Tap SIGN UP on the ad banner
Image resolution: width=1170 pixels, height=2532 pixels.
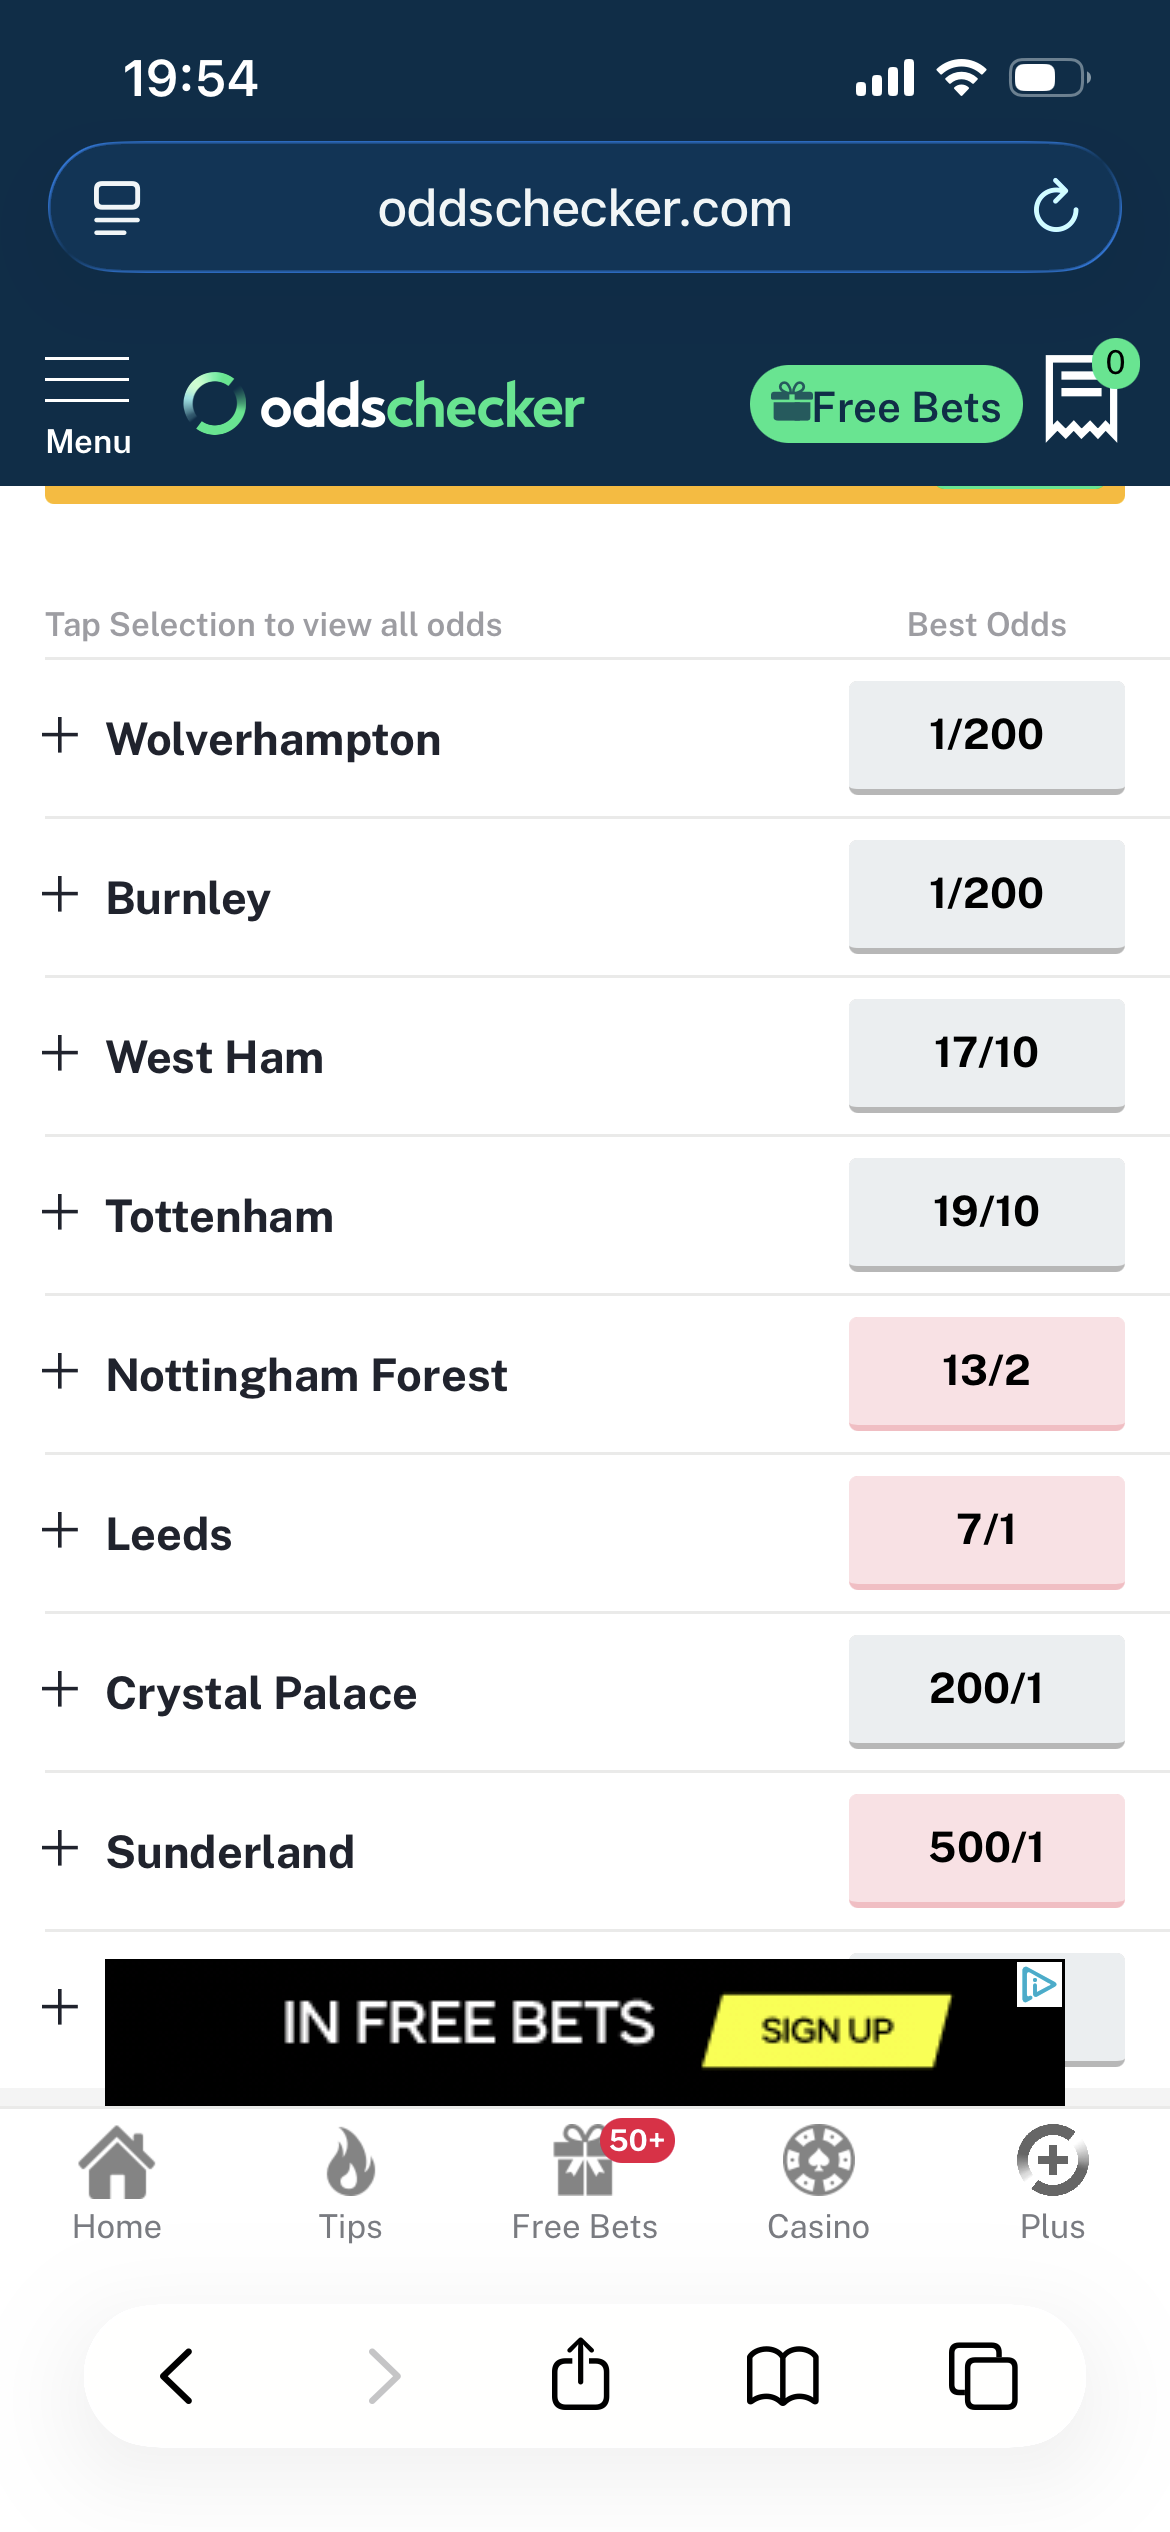[x=827, y=2030]
